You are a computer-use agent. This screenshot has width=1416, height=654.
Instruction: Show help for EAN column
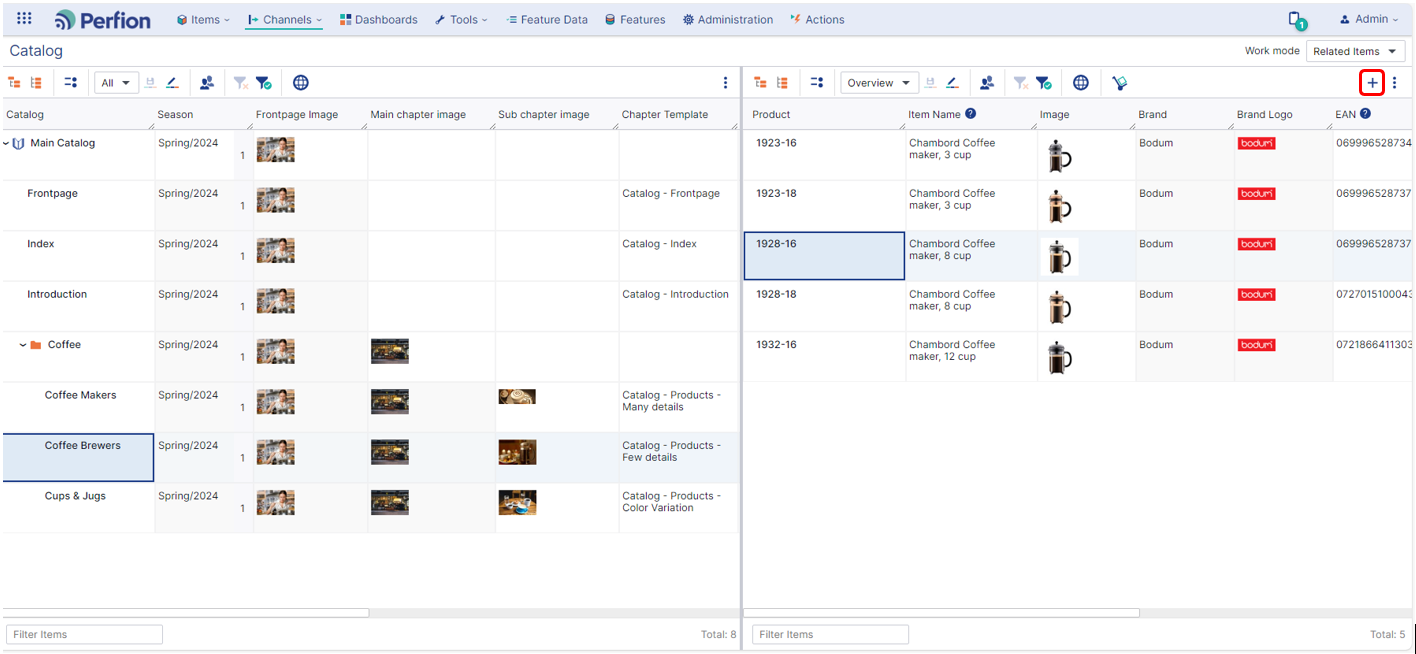[x=1365, y=114]
